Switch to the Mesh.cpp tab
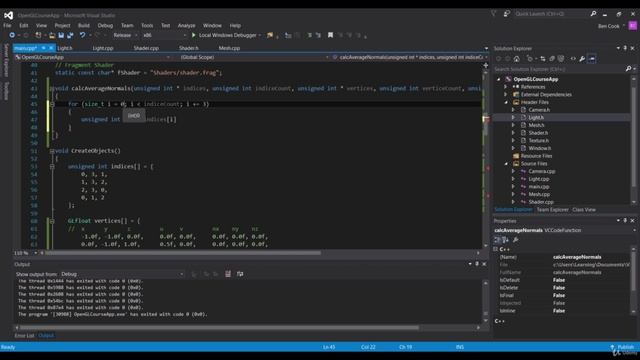 pyautogui.click(x=229, y=48)
